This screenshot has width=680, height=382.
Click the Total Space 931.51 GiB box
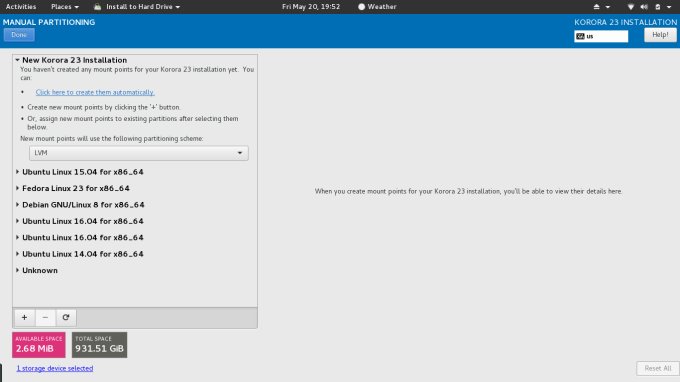99,345
